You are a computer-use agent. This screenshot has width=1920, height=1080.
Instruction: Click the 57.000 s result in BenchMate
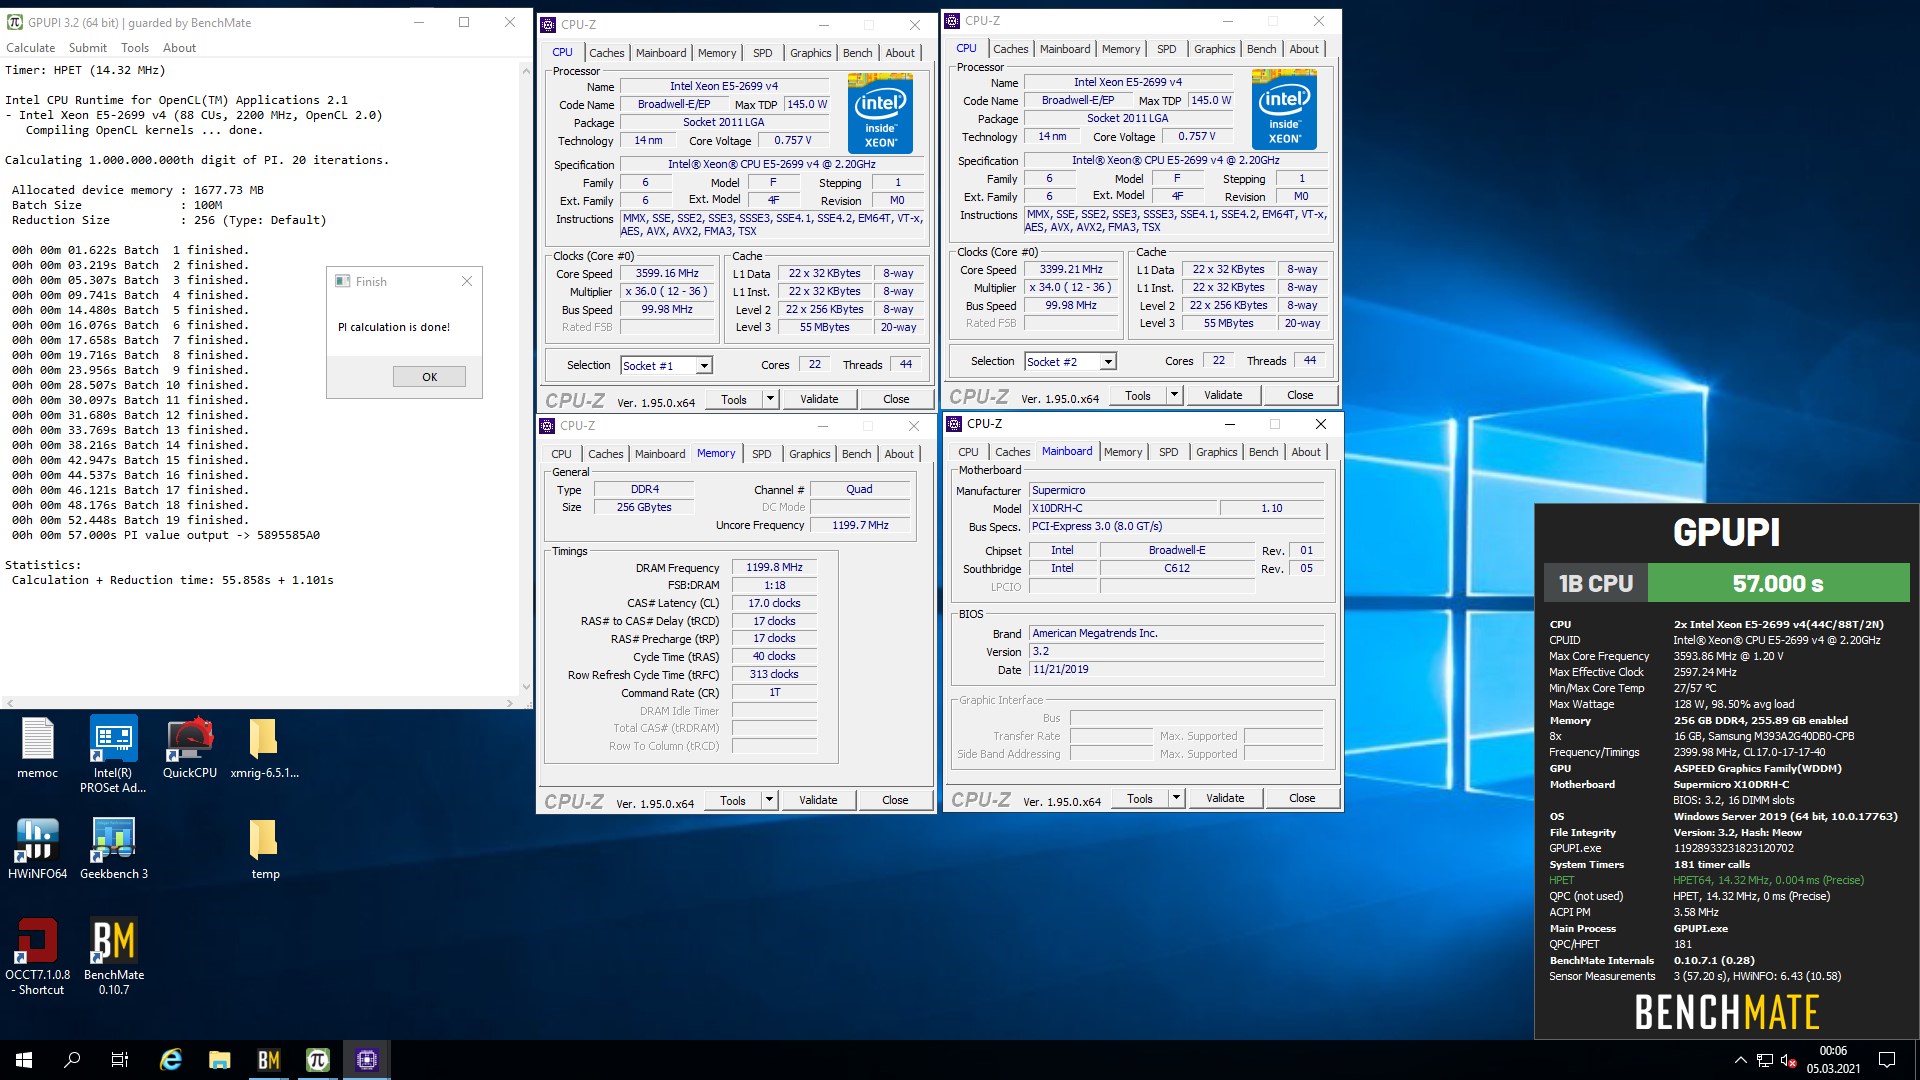tap(1778, 583)
